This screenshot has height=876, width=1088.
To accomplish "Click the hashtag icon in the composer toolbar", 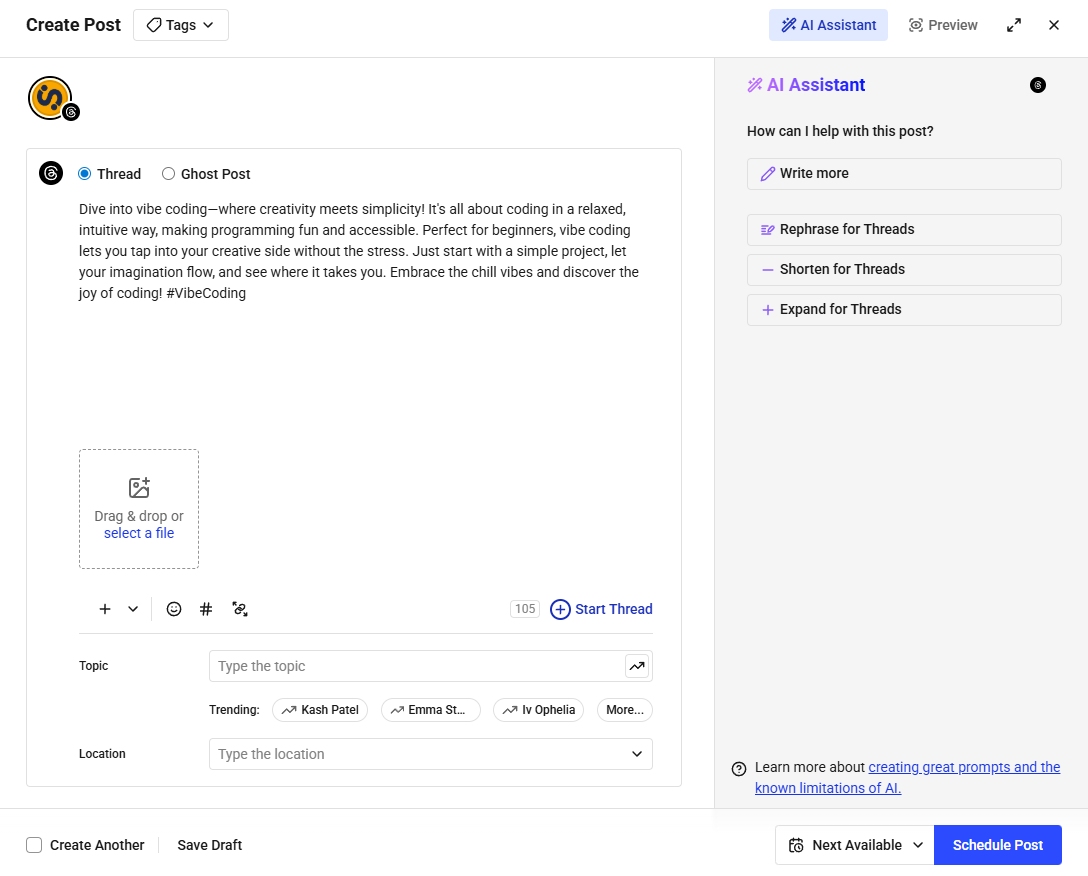I will [x=206, y=609].
